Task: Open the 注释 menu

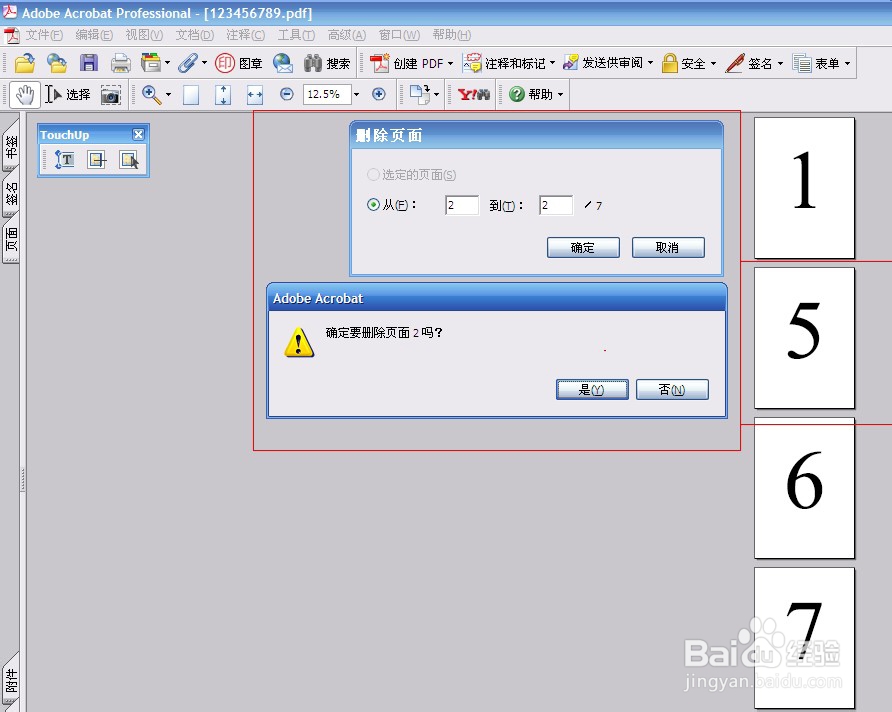Action: (x=245, y=35)
